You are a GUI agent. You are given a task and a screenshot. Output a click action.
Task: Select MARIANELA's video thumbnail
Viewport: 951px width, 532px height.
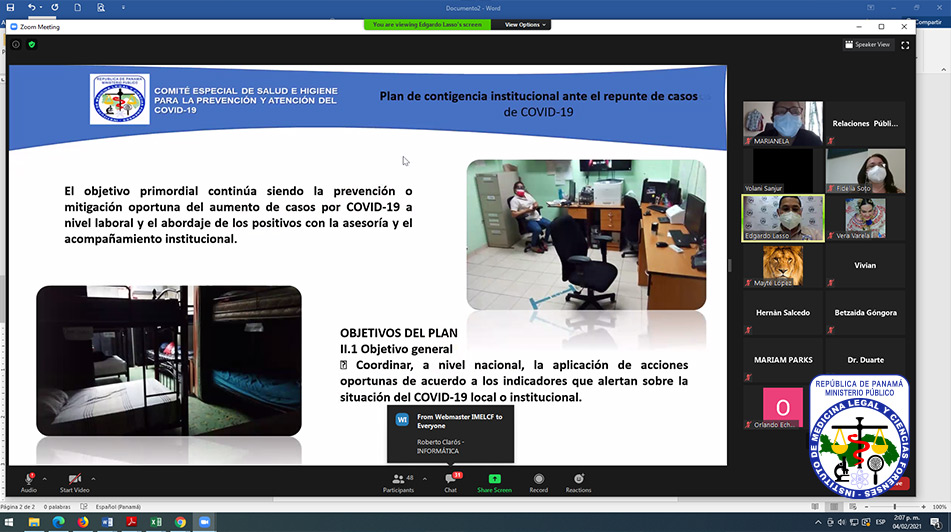tap(783, 123)
